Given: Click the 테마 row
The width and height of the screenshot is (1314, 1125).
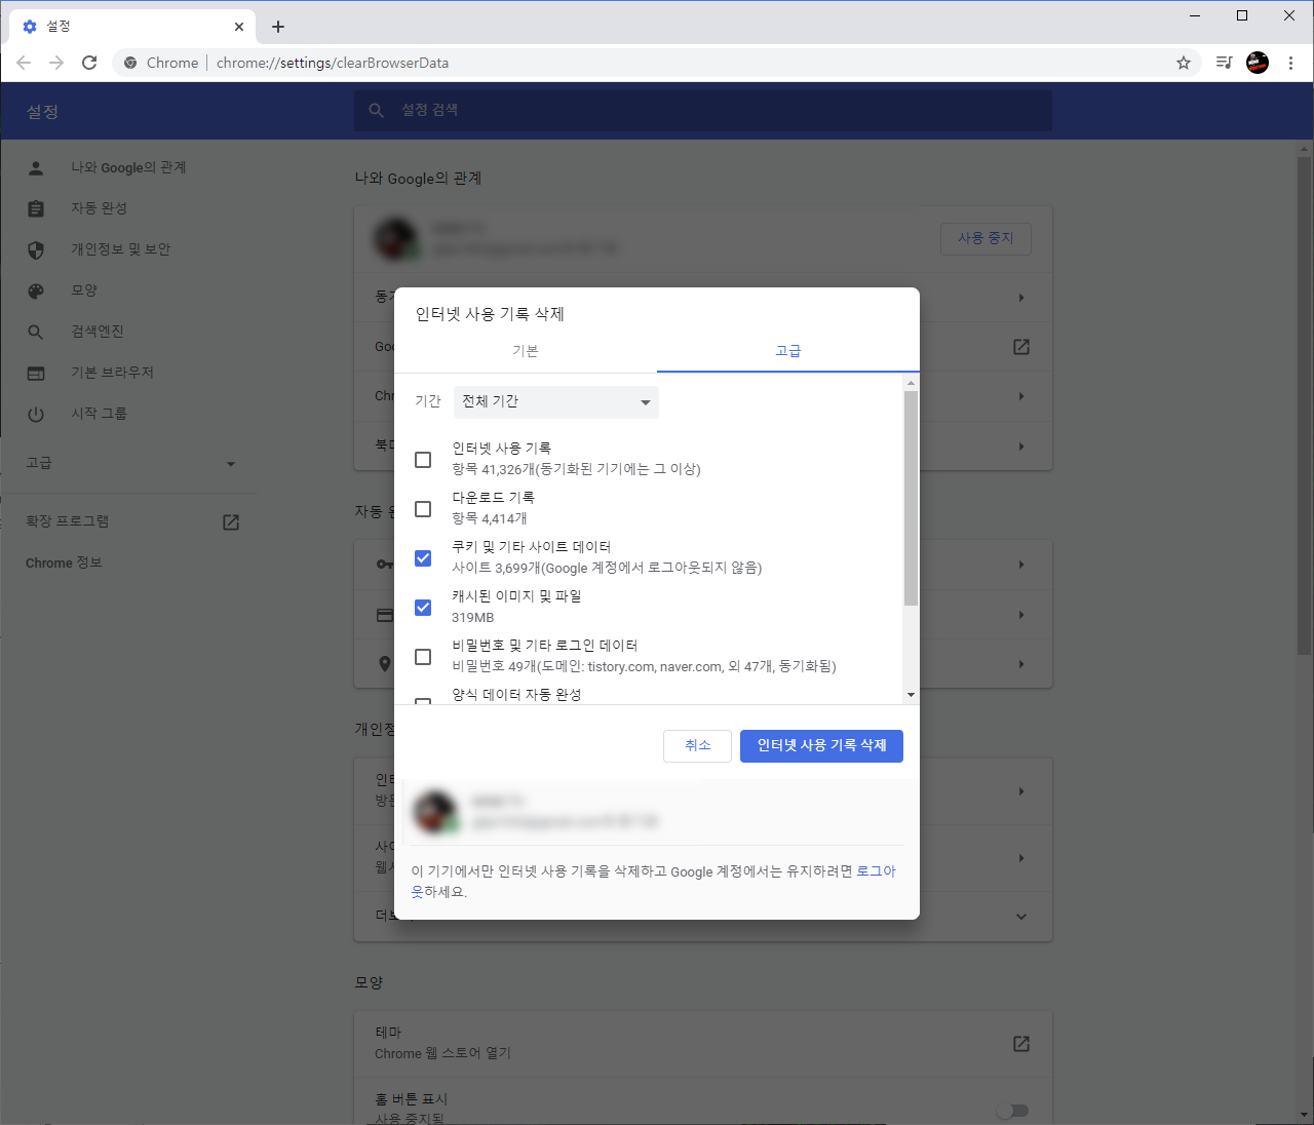Looking at the screenshot, I should pos(702,1043).
